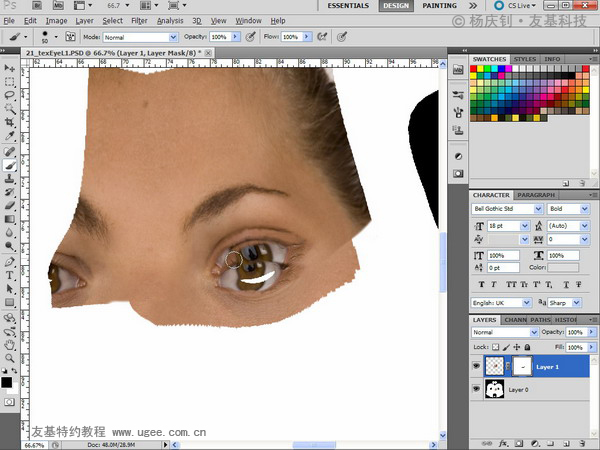
Task: Show more workspaces with the double arrow
Action: pyautogui.click(x=473, y=5)
